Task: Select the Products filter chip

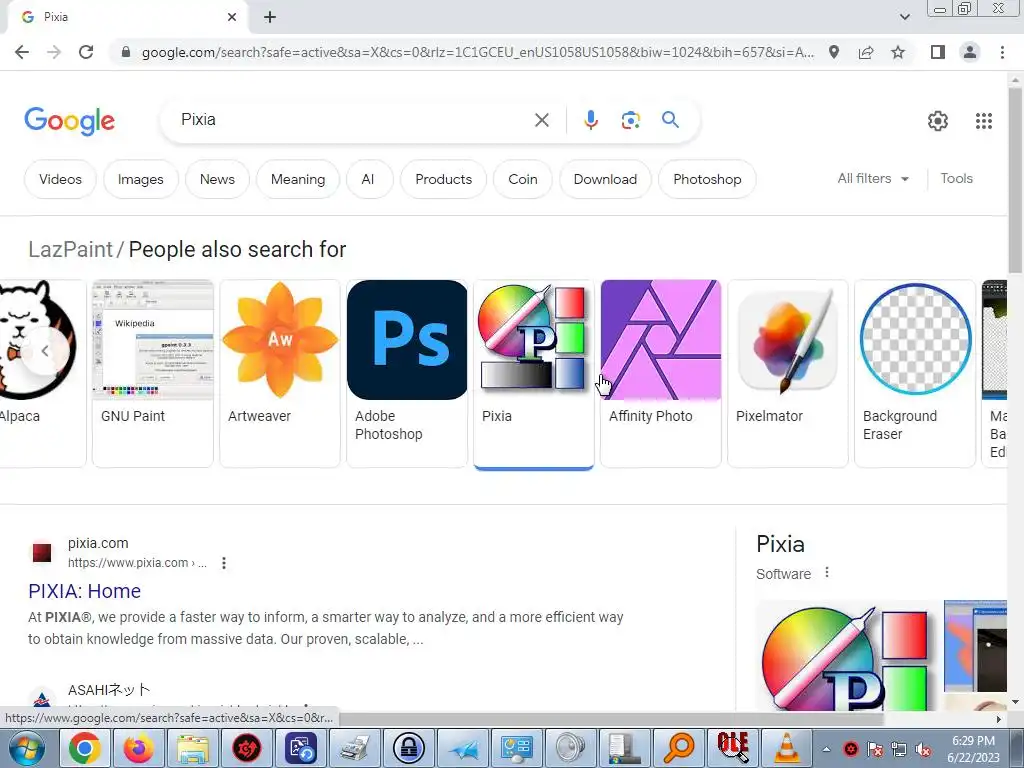Action: coord(443,179)
